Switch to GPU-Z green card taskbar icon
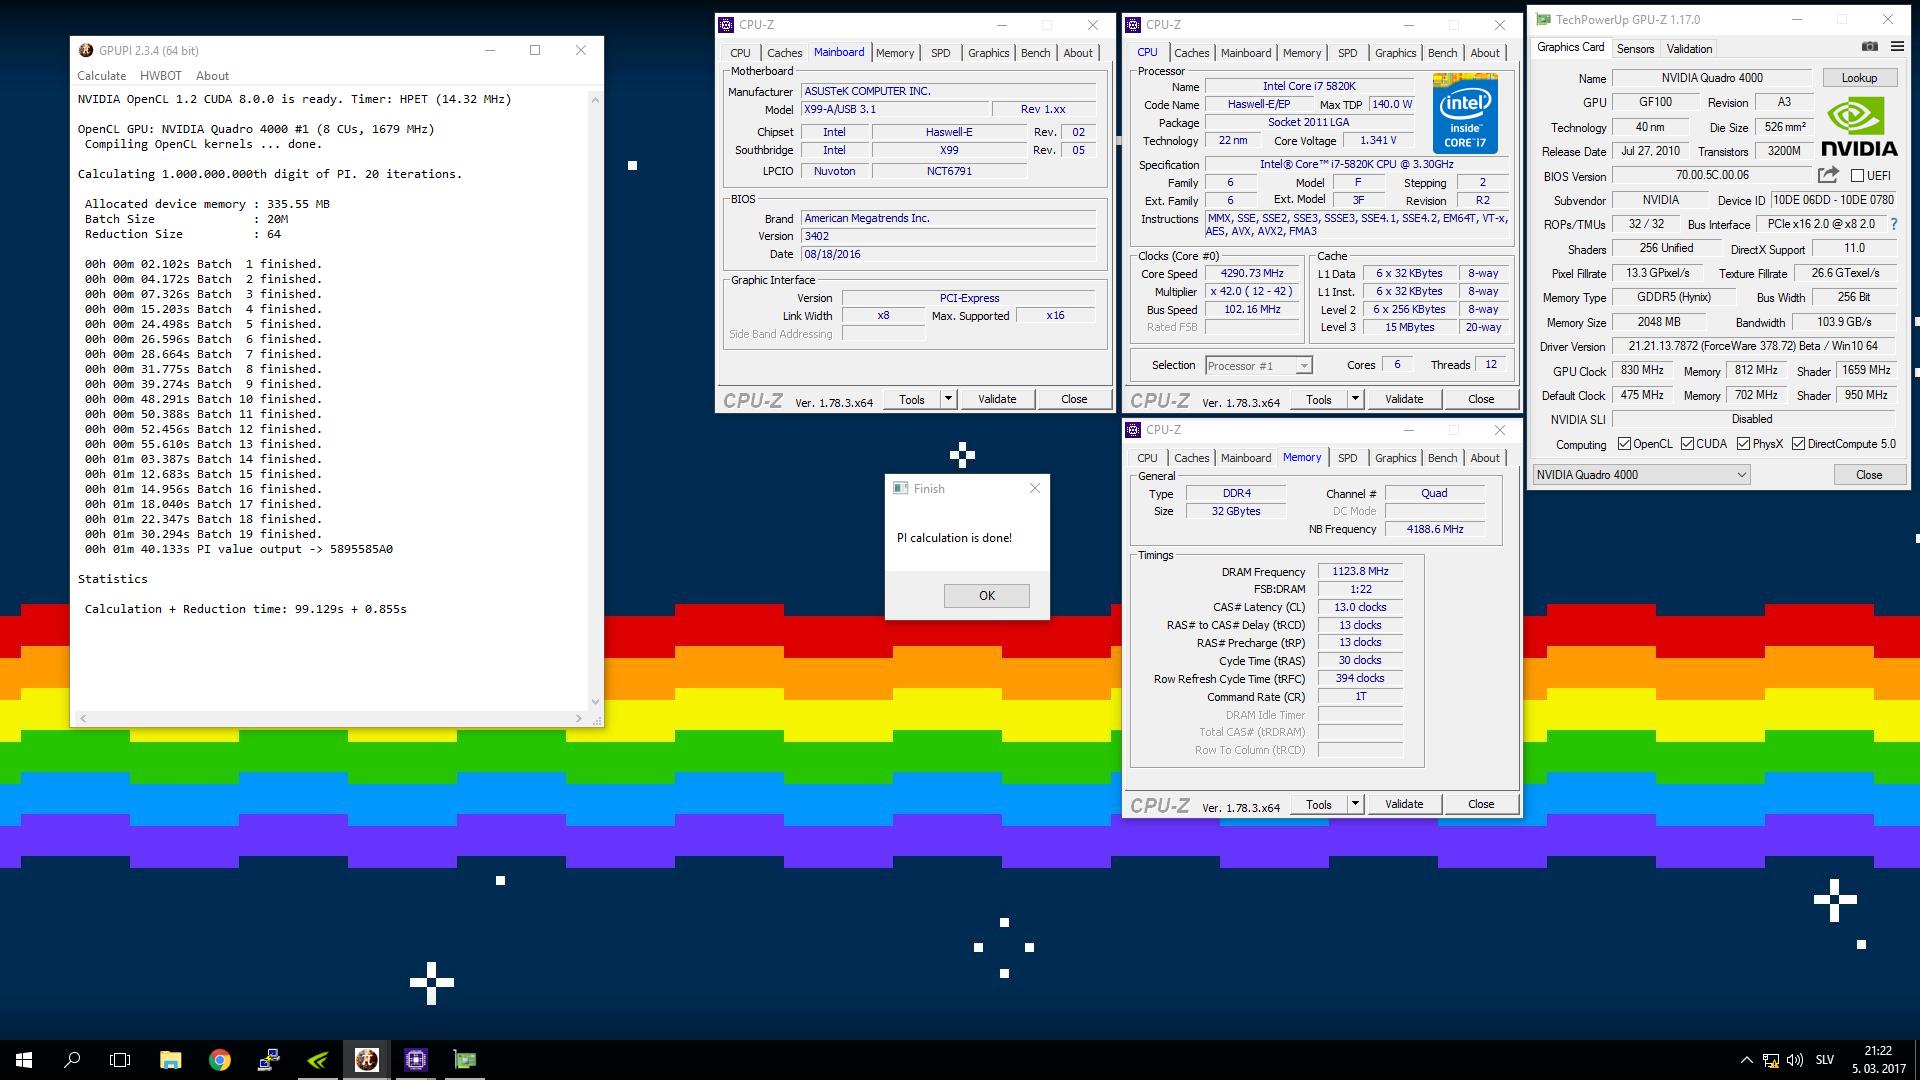The height and width of the screenshot is (1080, 1920). point(465,1060)
